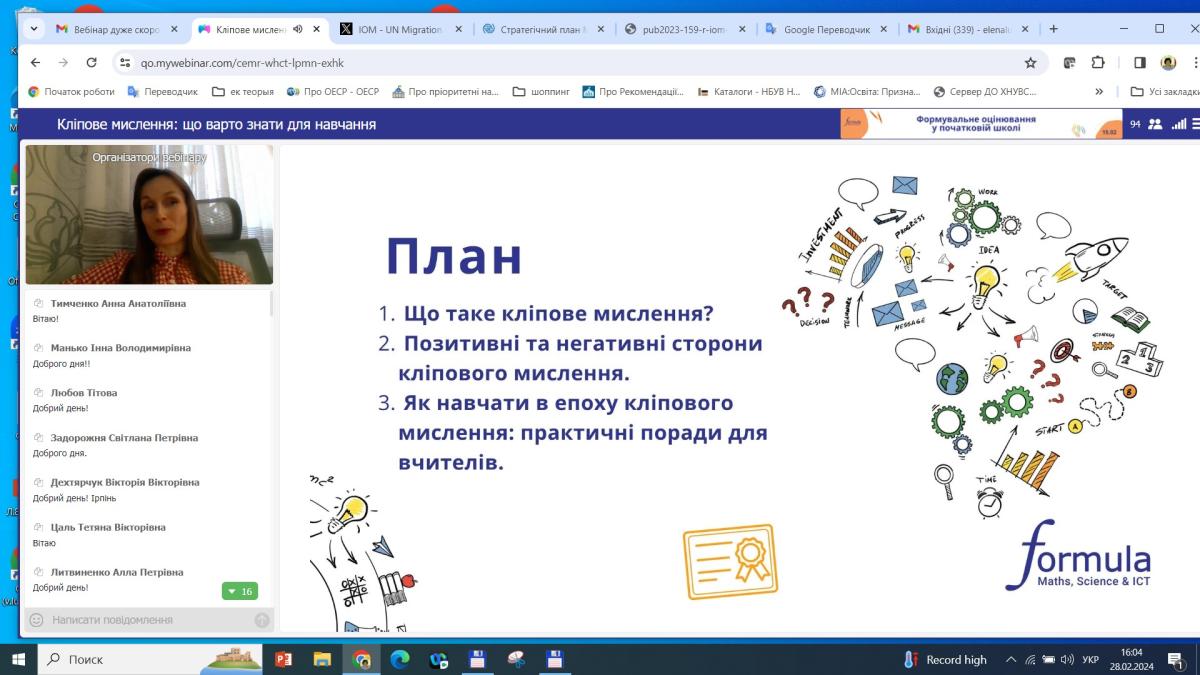Open the webinar participants list icon

(1155, 124)
